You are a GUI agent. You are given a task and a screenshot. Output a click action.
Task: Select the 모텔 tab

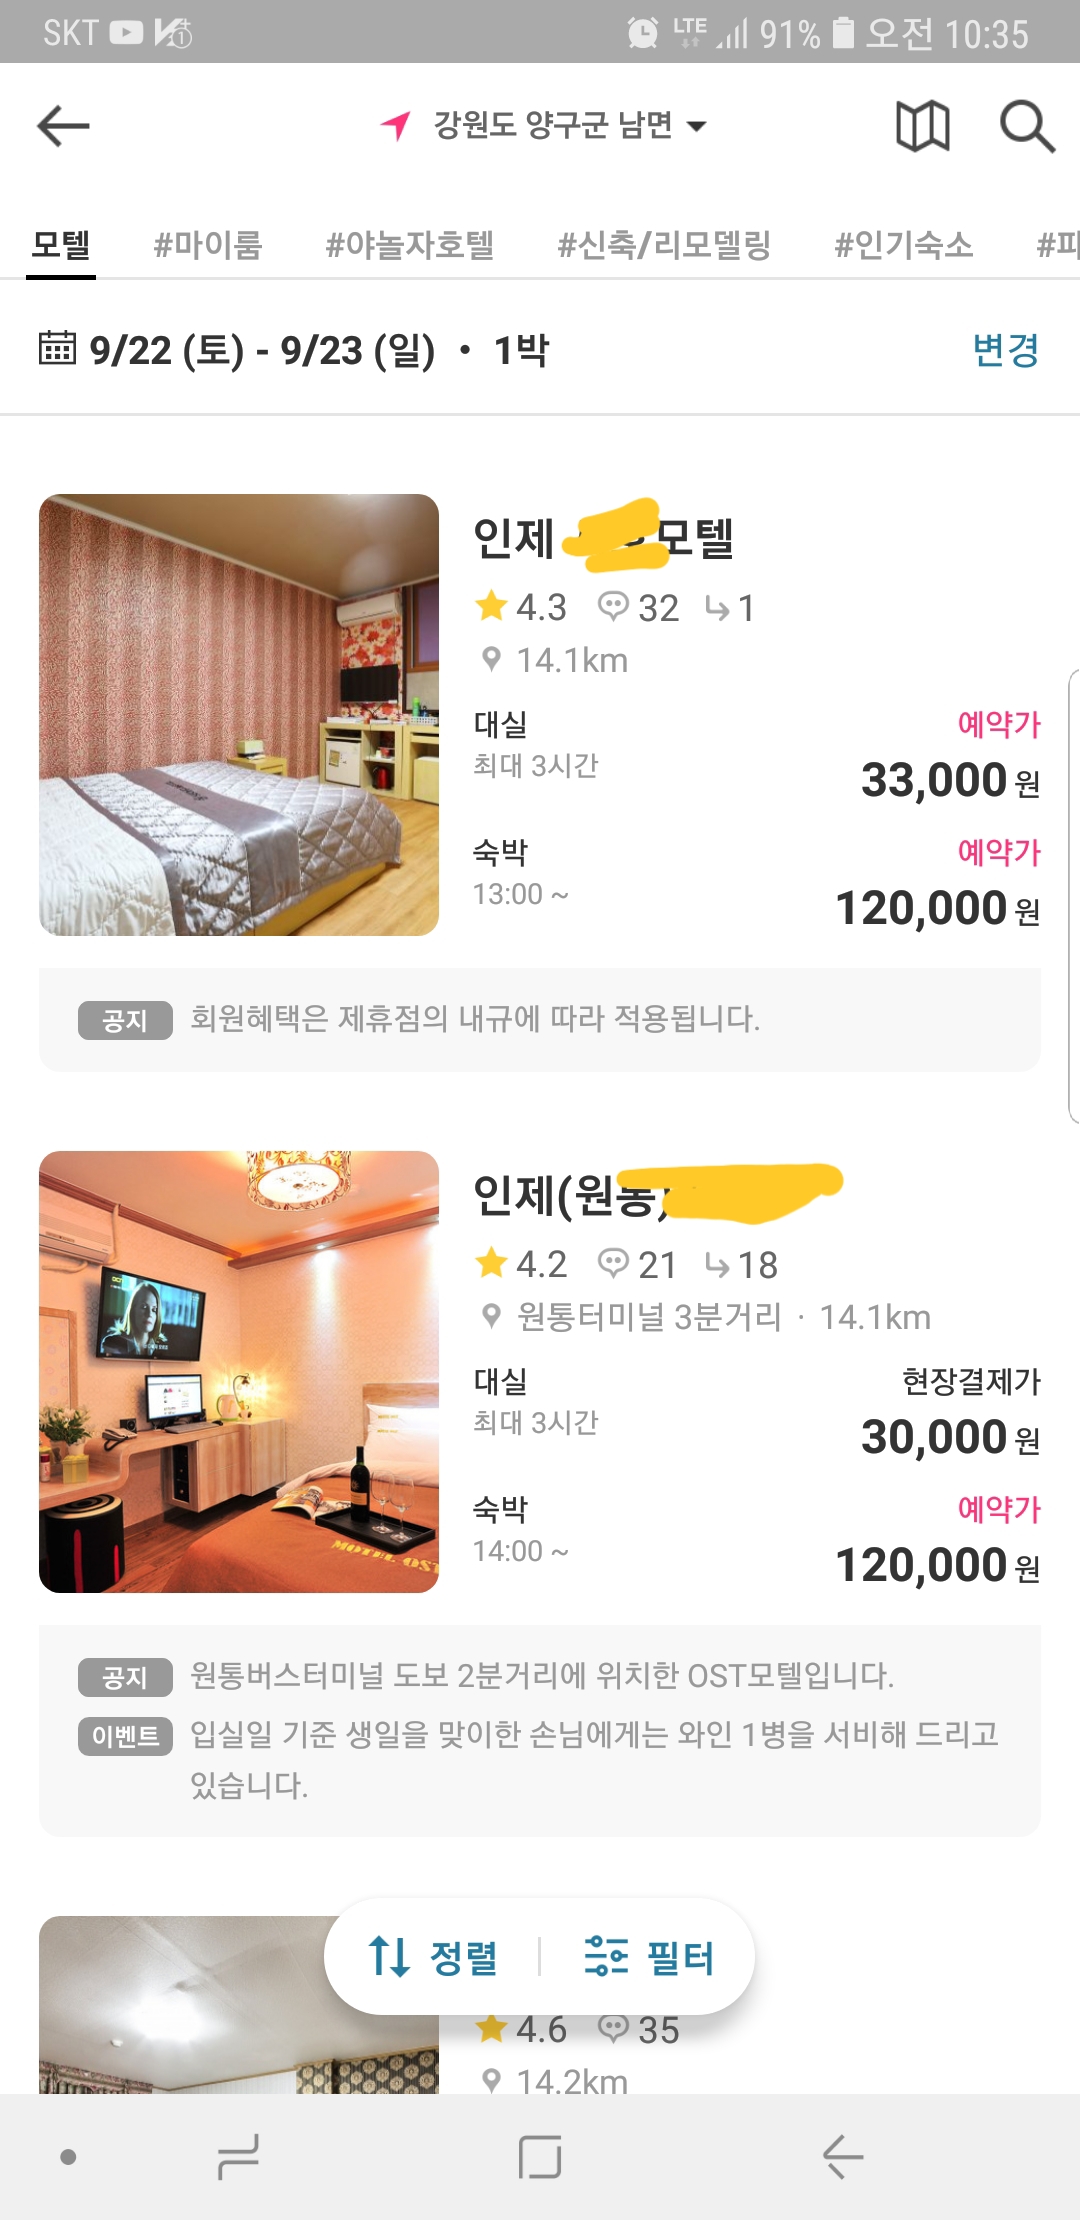[x=61, y=245]
